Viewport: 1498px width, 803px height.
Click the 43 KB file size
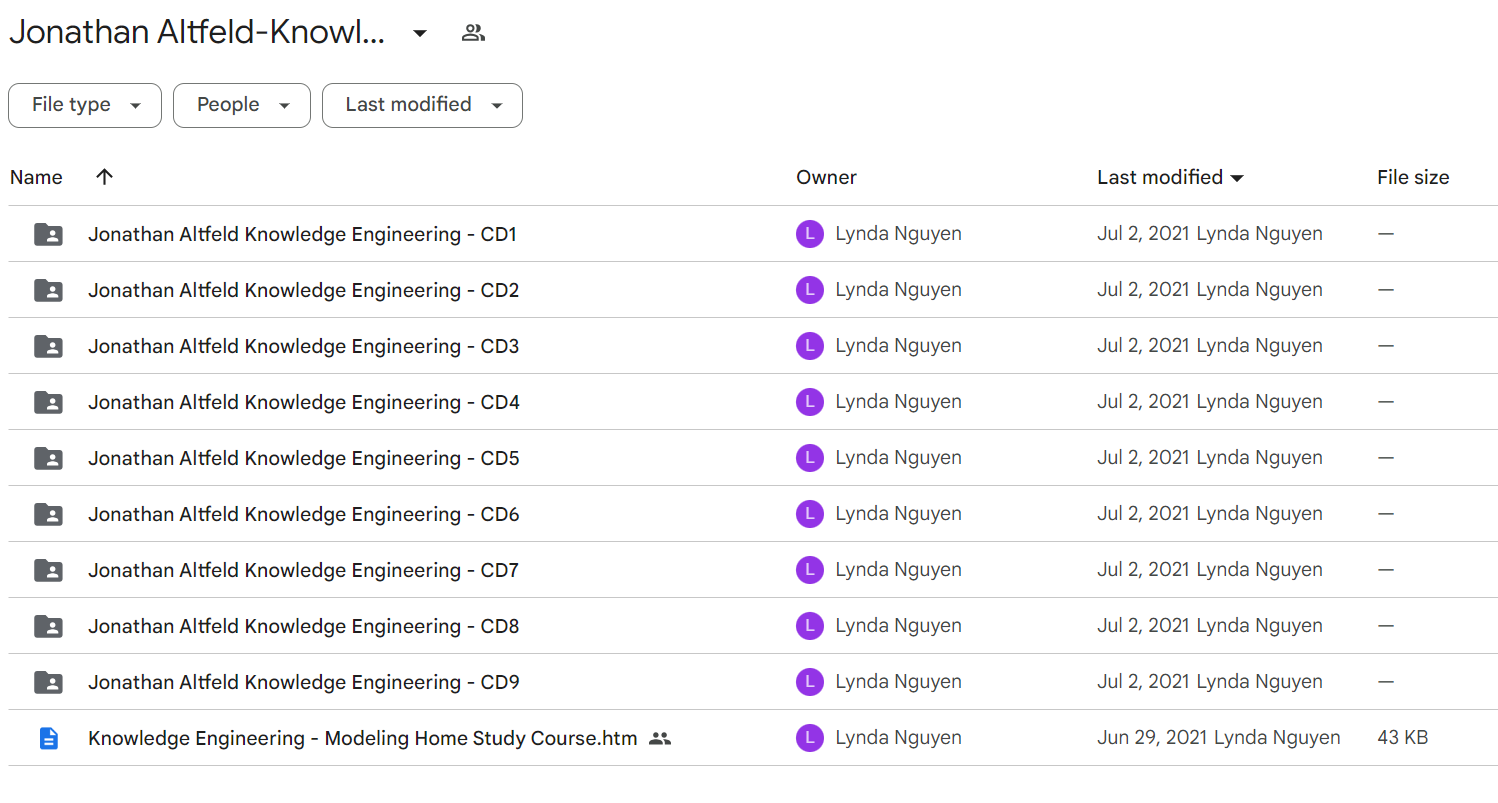(x=1402, y=738)
